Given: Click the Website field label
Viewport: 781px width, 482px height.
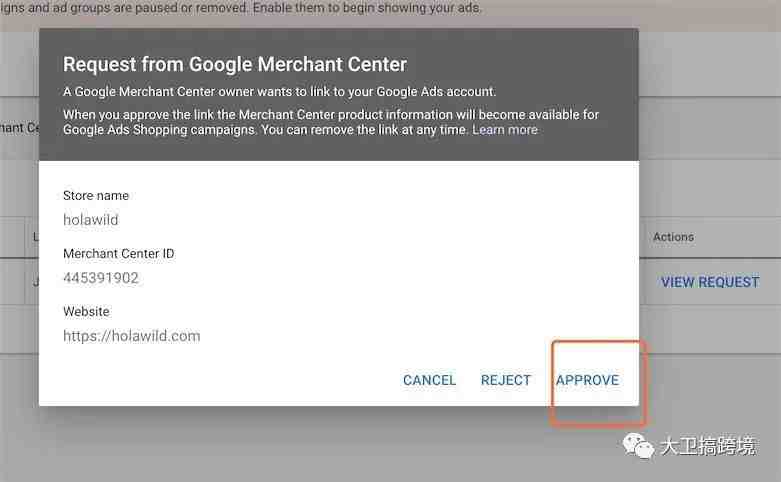Looking at the screenshot, I should [86, 311].
